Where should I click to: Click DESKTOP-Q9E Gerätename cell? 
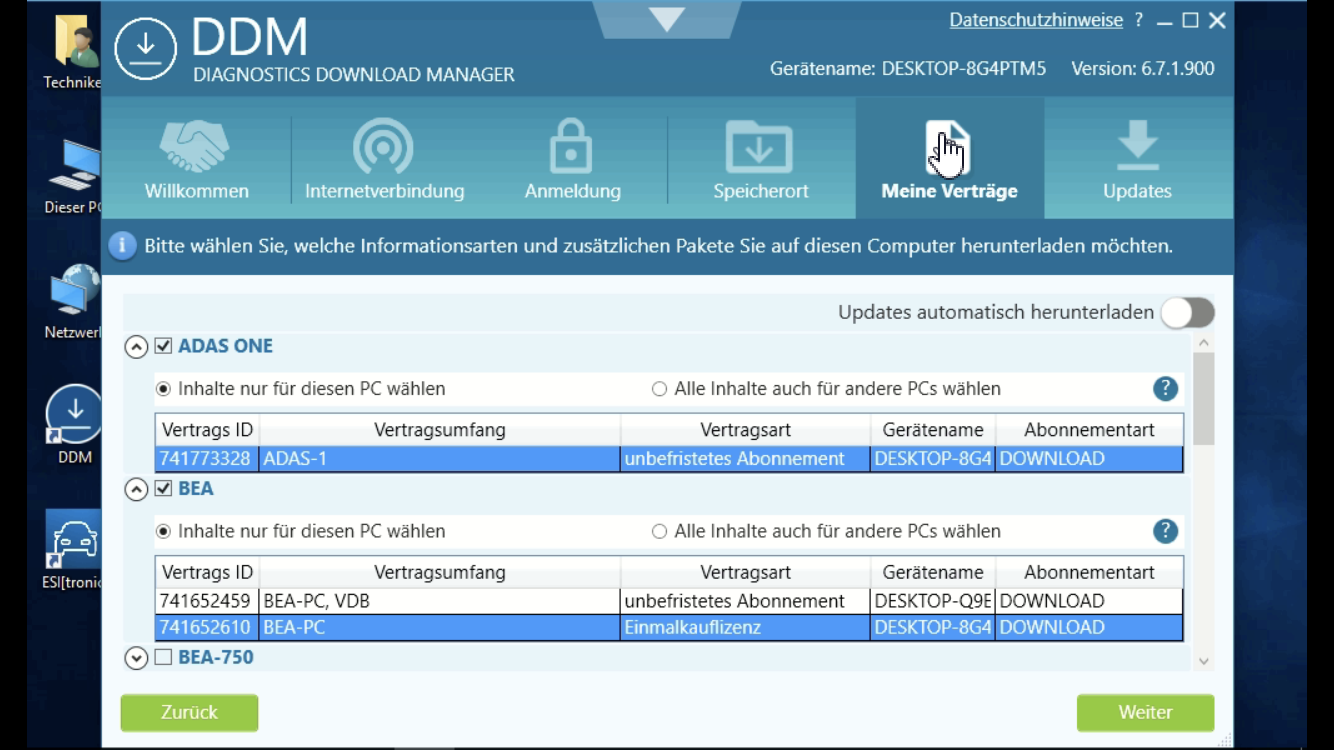point(933,601)
